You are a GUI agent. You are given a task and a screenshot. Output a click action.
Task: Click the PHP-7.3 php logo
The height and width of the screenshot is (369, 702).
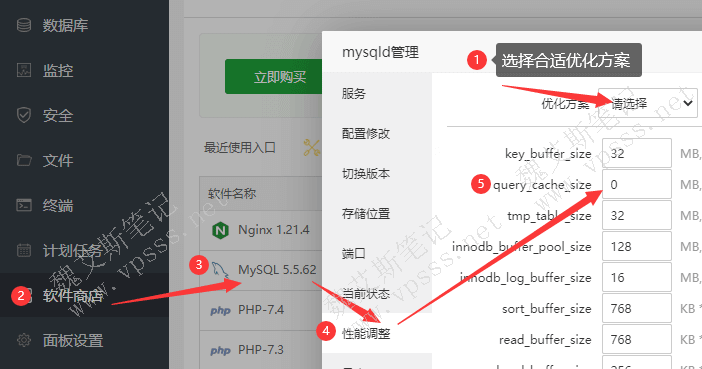tap(220, 350)
